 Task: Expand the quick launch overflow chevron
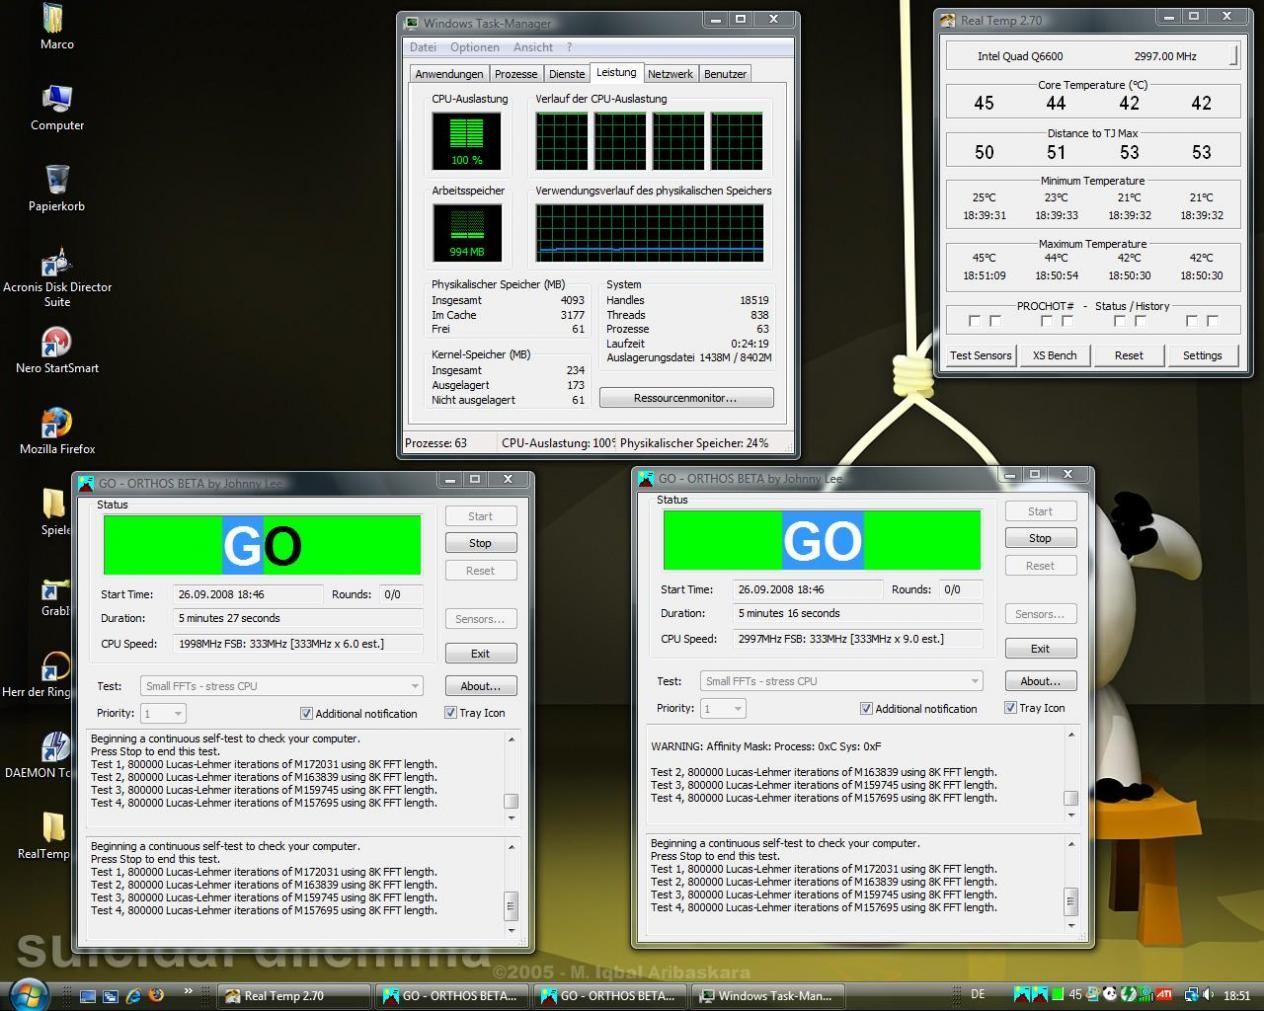(188, 992)
